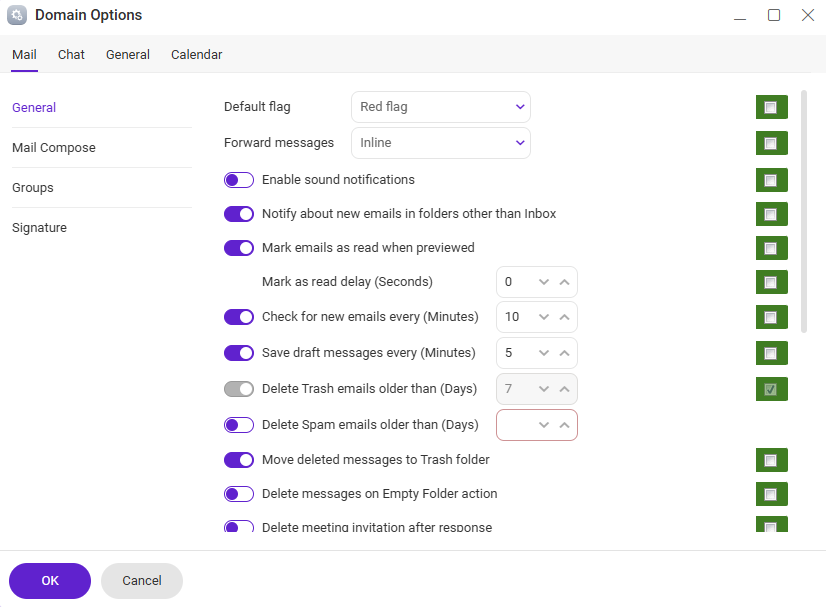Open the Signature section in the sidebar
Viewport: 826px width, 607px height.
tap(39, 227)
